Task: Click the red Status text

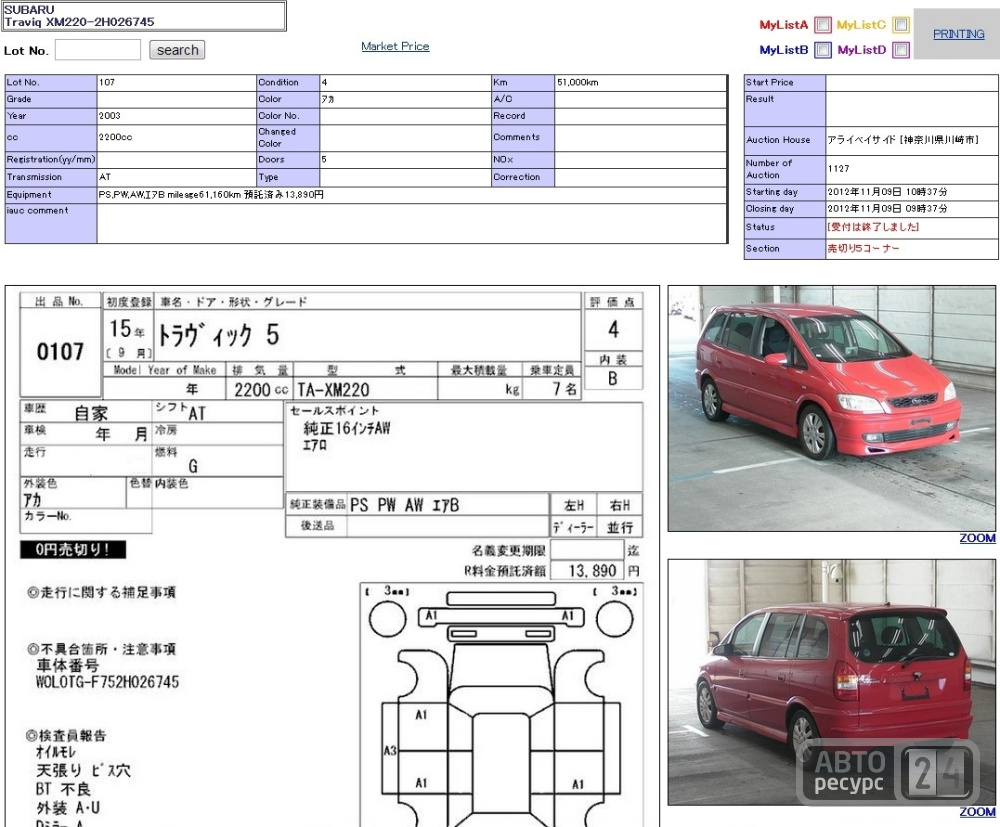Action: [873, 226]
